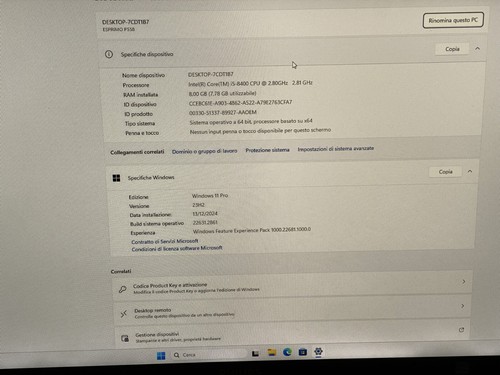Select the build number 22631.2861
This screenshot has width=500, height=375.
(205, 222)
